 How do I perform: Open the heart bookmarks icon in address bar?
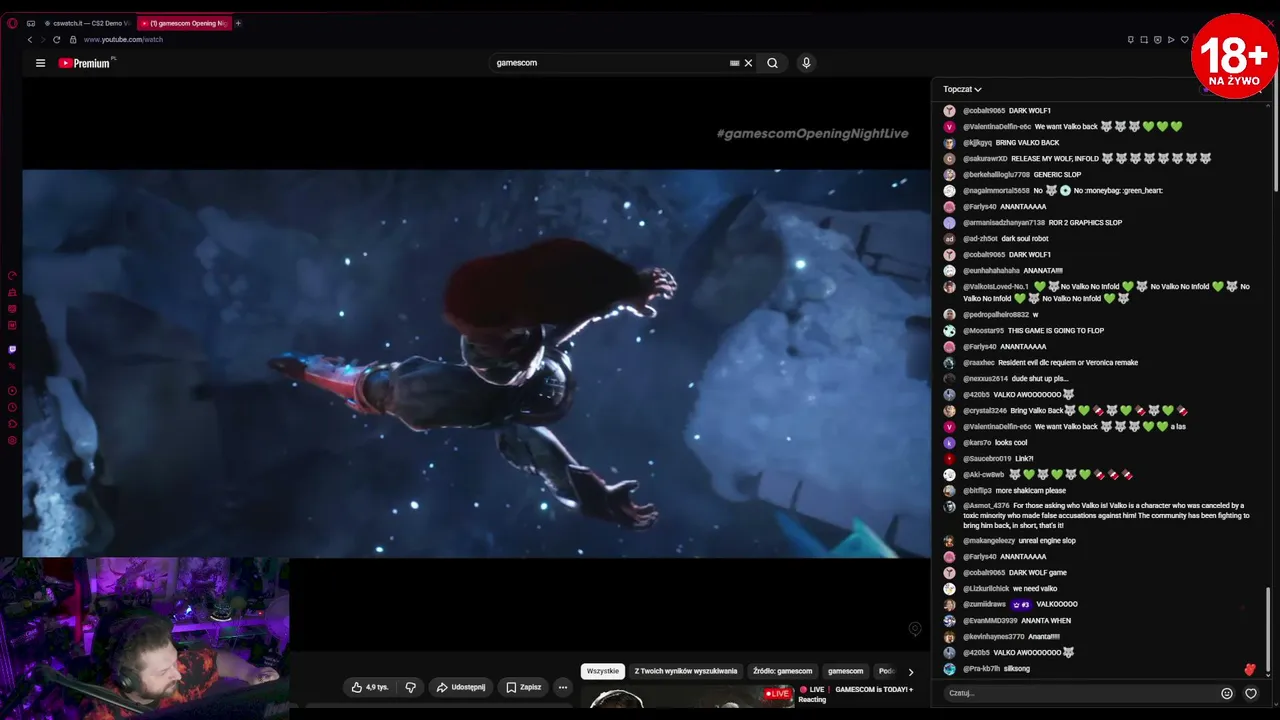click(x=1184, y=40)
